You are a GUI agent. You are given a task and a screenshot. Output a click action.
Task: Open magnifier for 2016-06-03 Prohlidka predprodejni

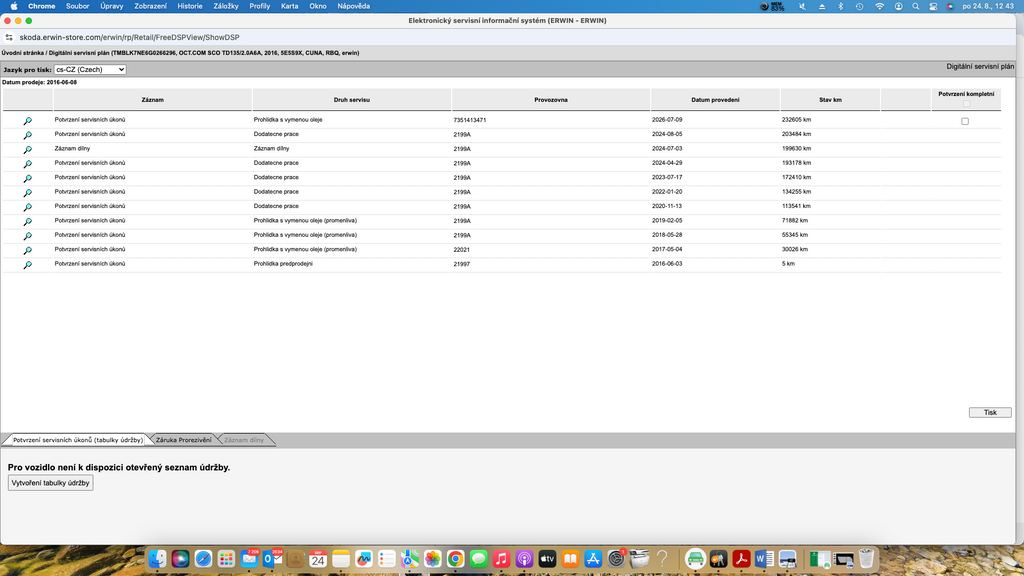click(x=27, y=264)
